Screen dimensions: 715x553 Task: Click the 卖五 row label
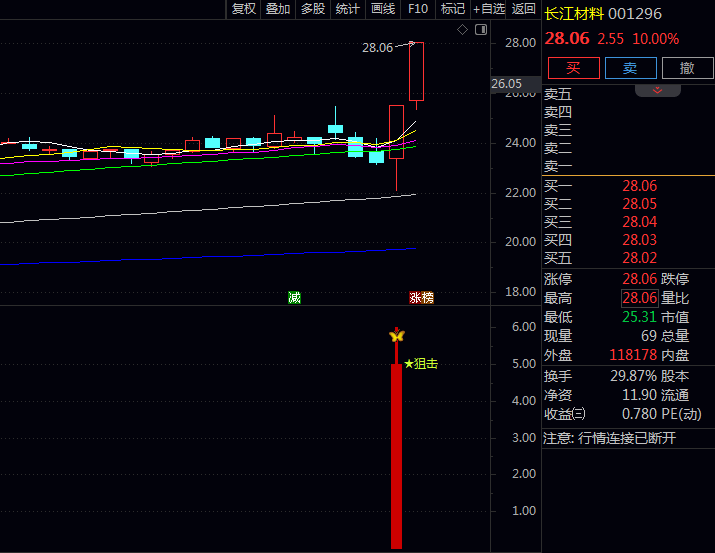(558, 94)
